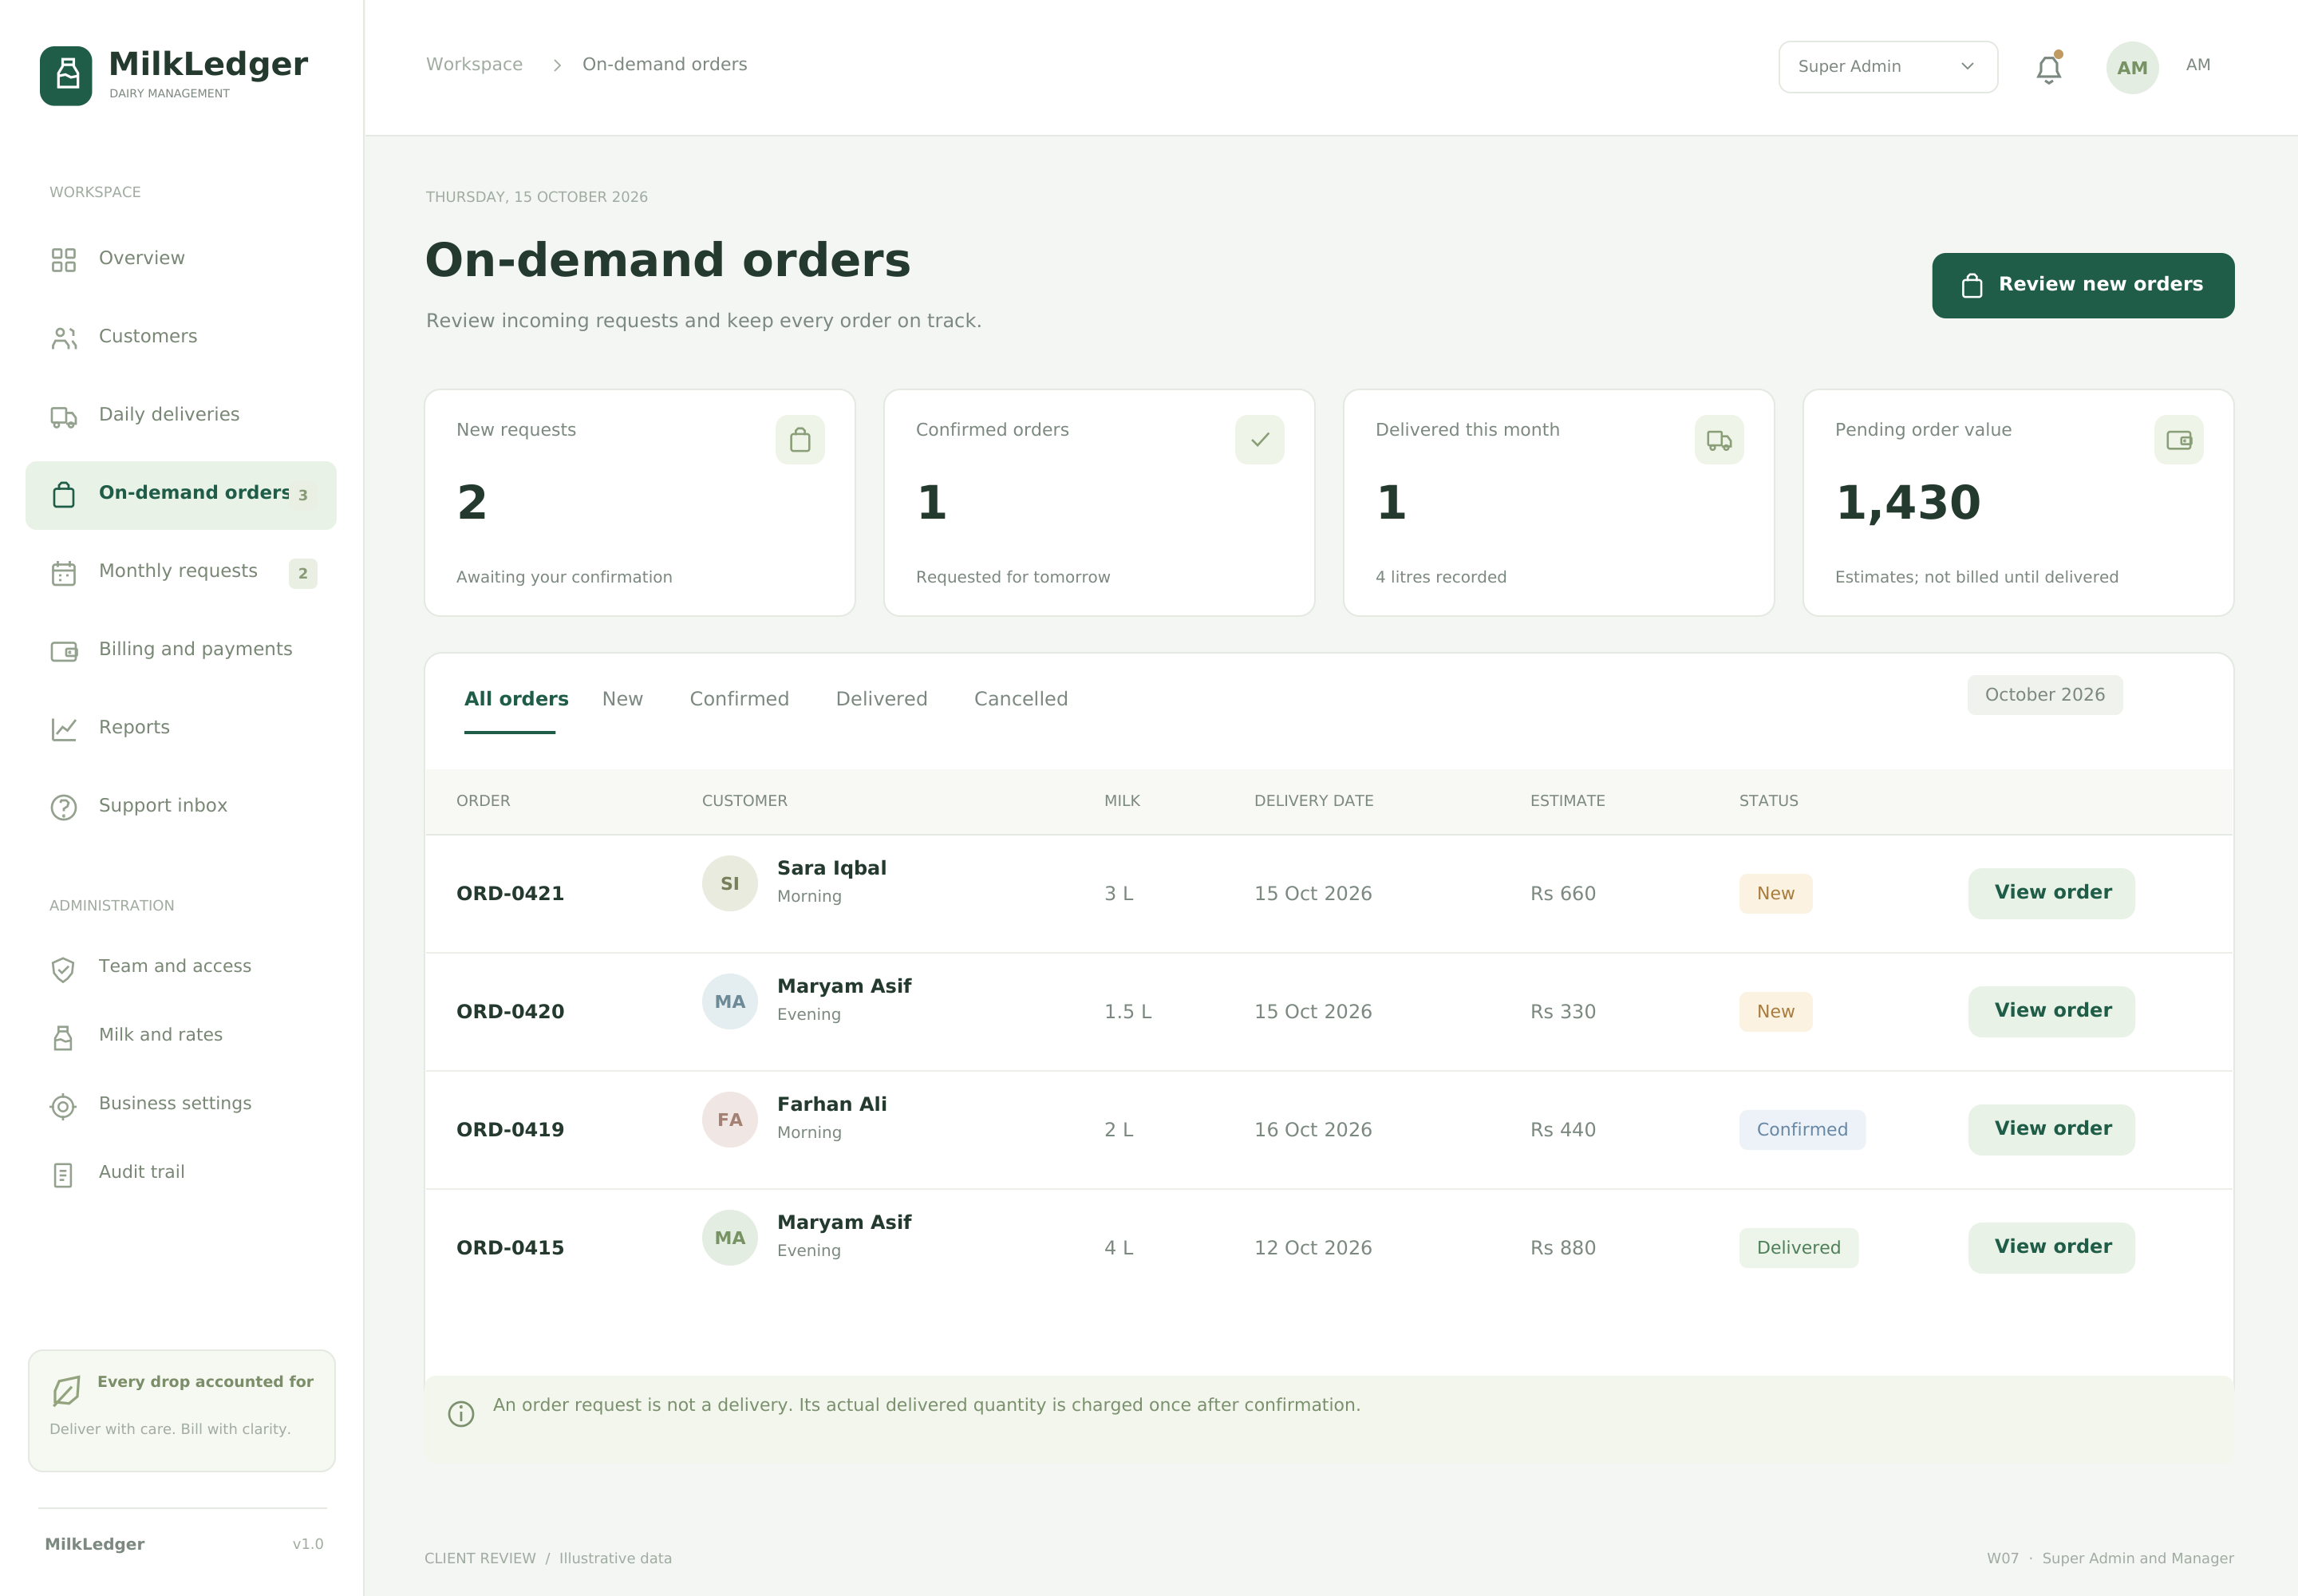
Task: View order ORD-0420
Action: click(x=2051, y=1011)
